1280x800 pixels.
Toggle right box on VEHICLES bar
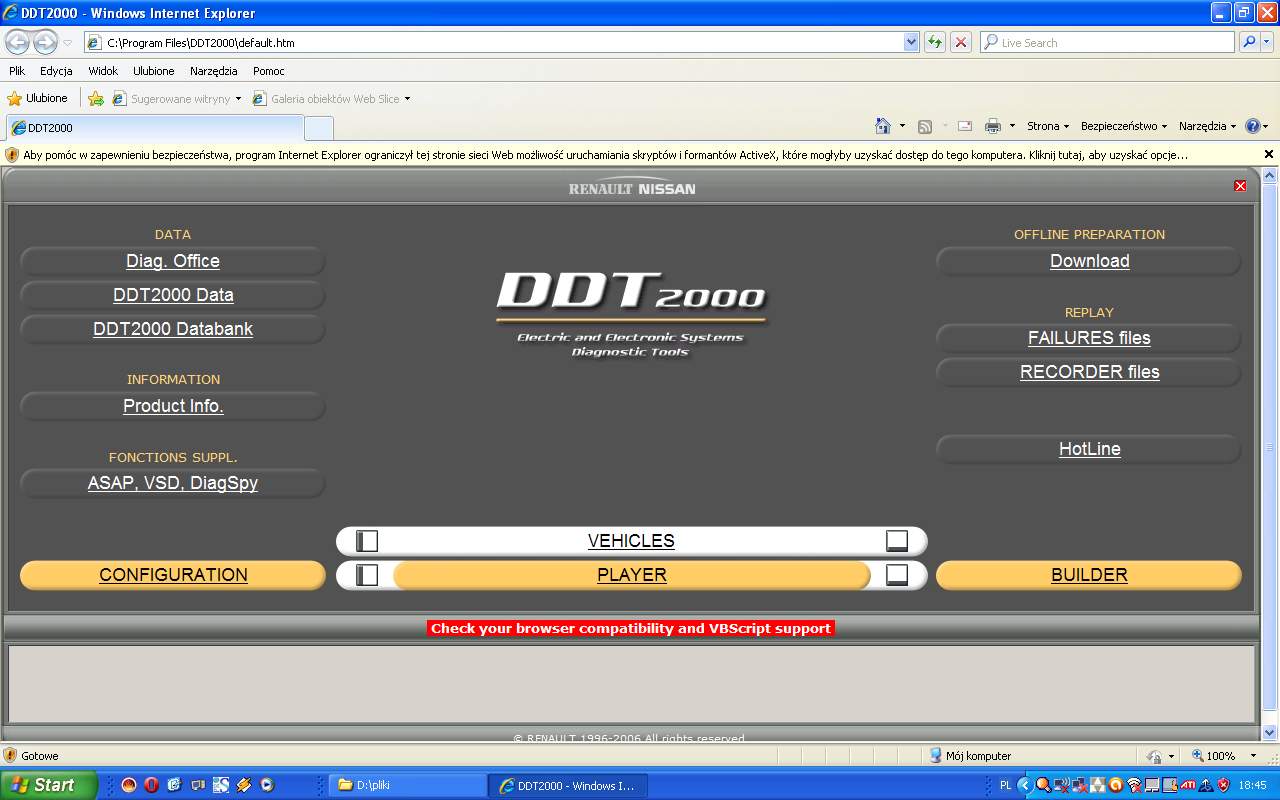pos(897,541)
